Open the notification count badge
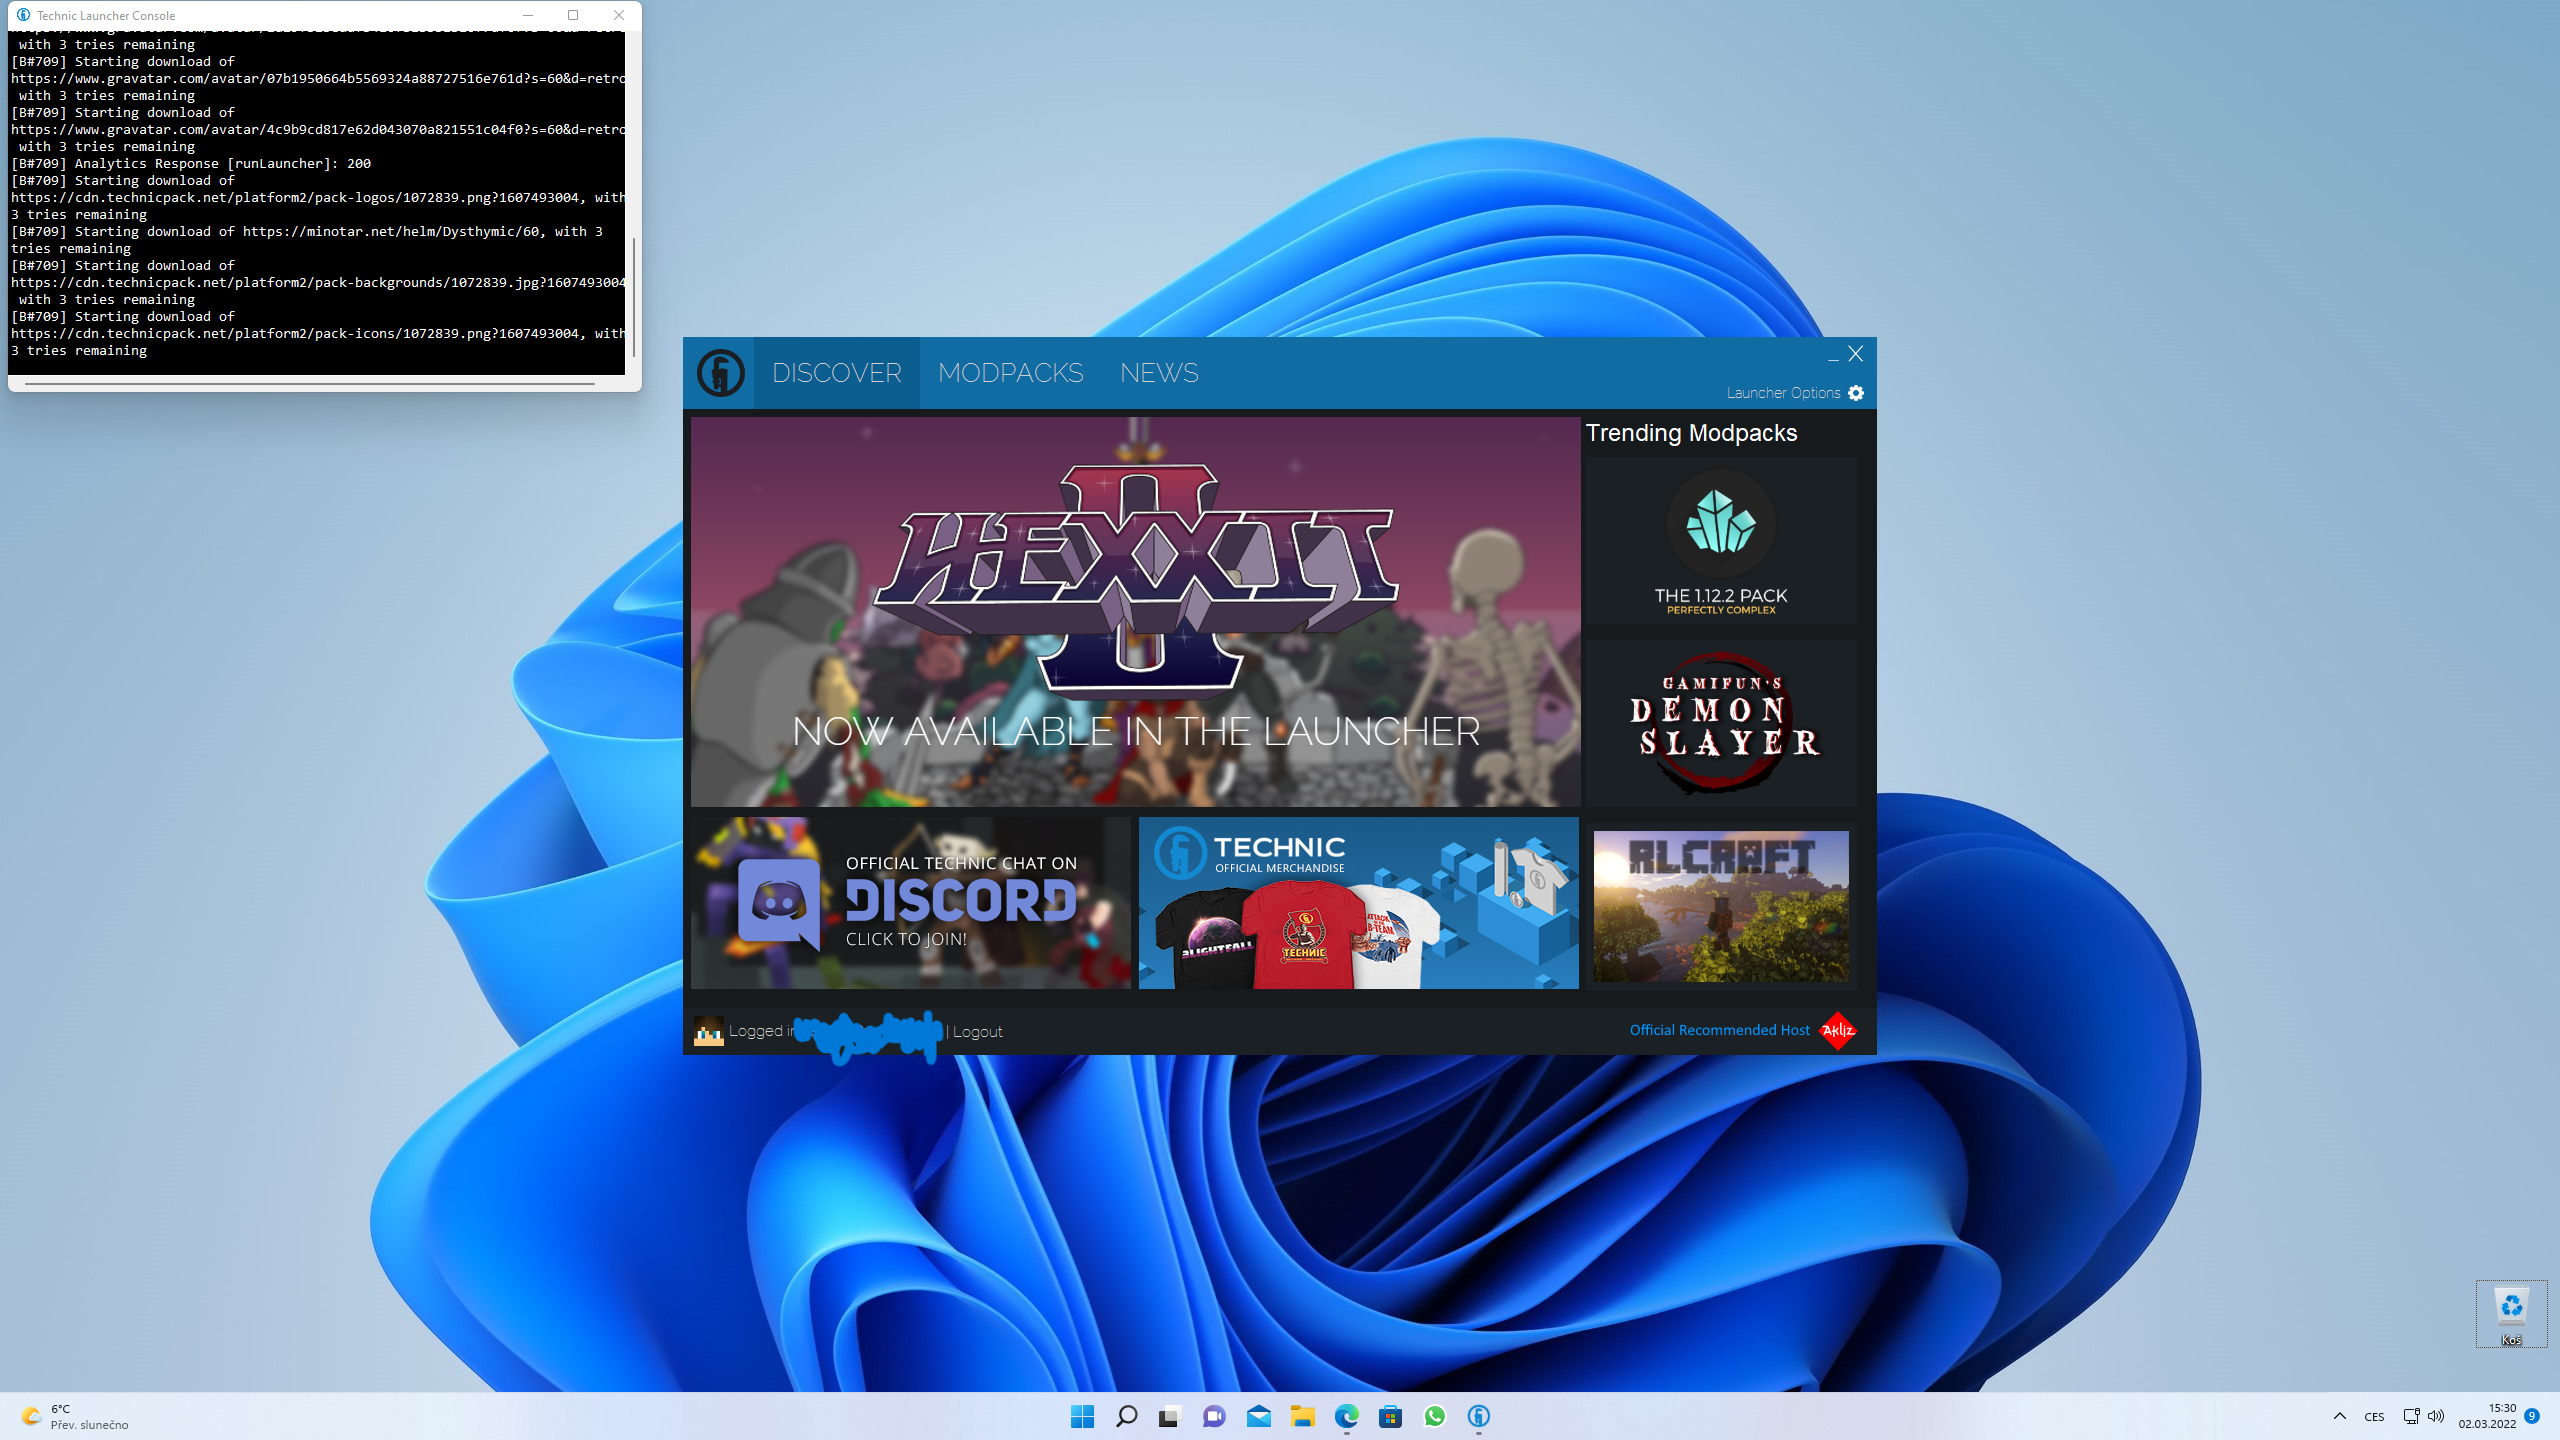The width and height of the screenshot is (2560, 1440). pyautogui.click(x=2532, y=1416)
